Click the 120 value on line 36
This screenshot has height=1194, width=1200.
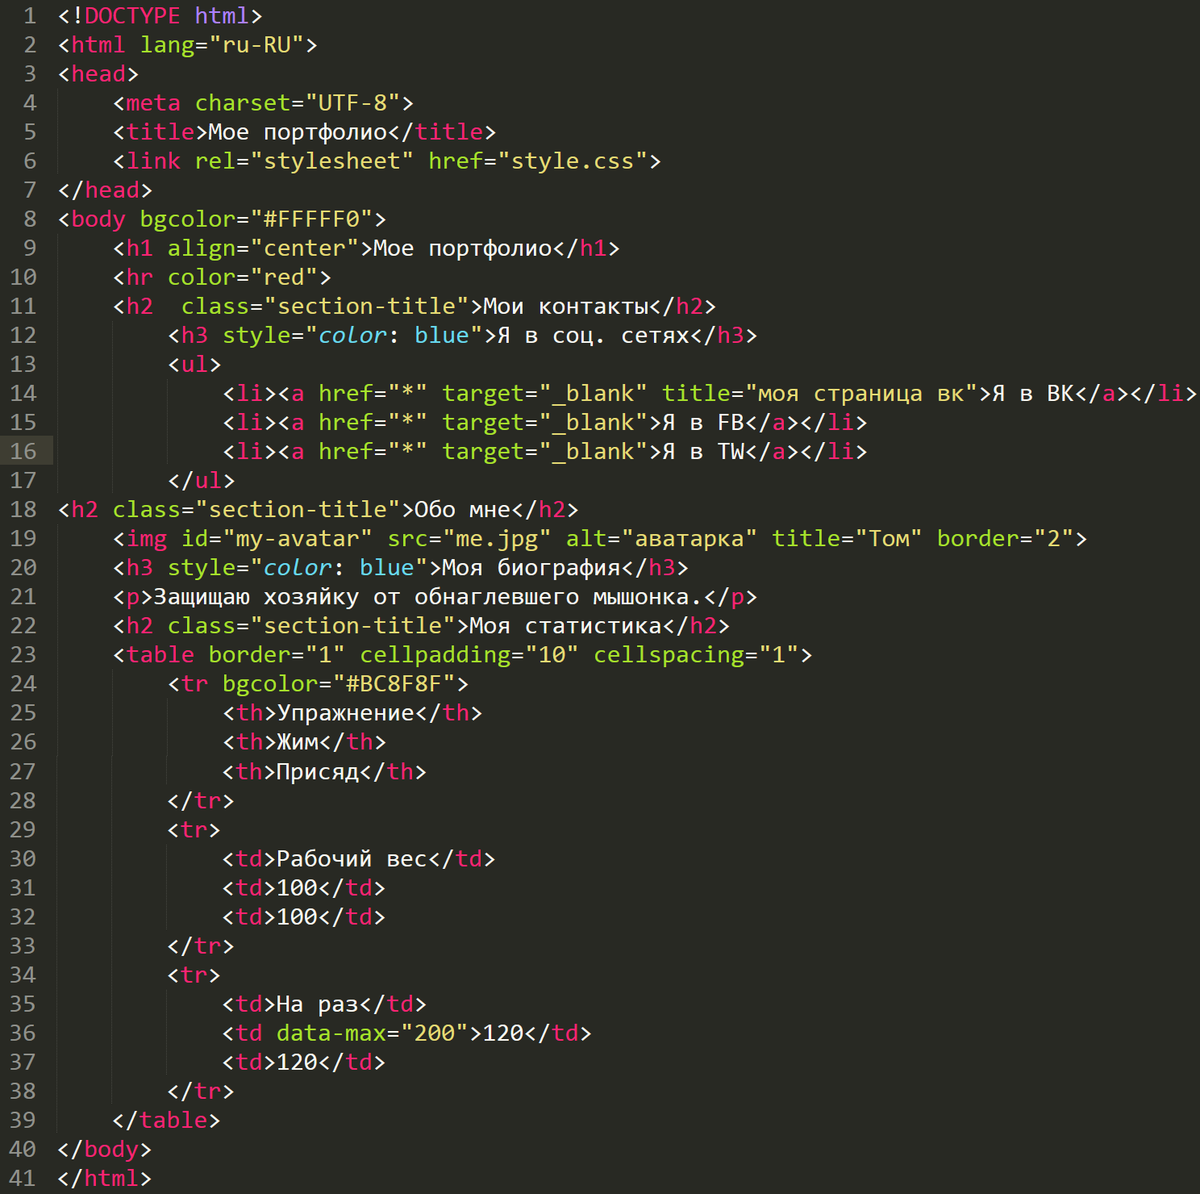point(504,1033)
